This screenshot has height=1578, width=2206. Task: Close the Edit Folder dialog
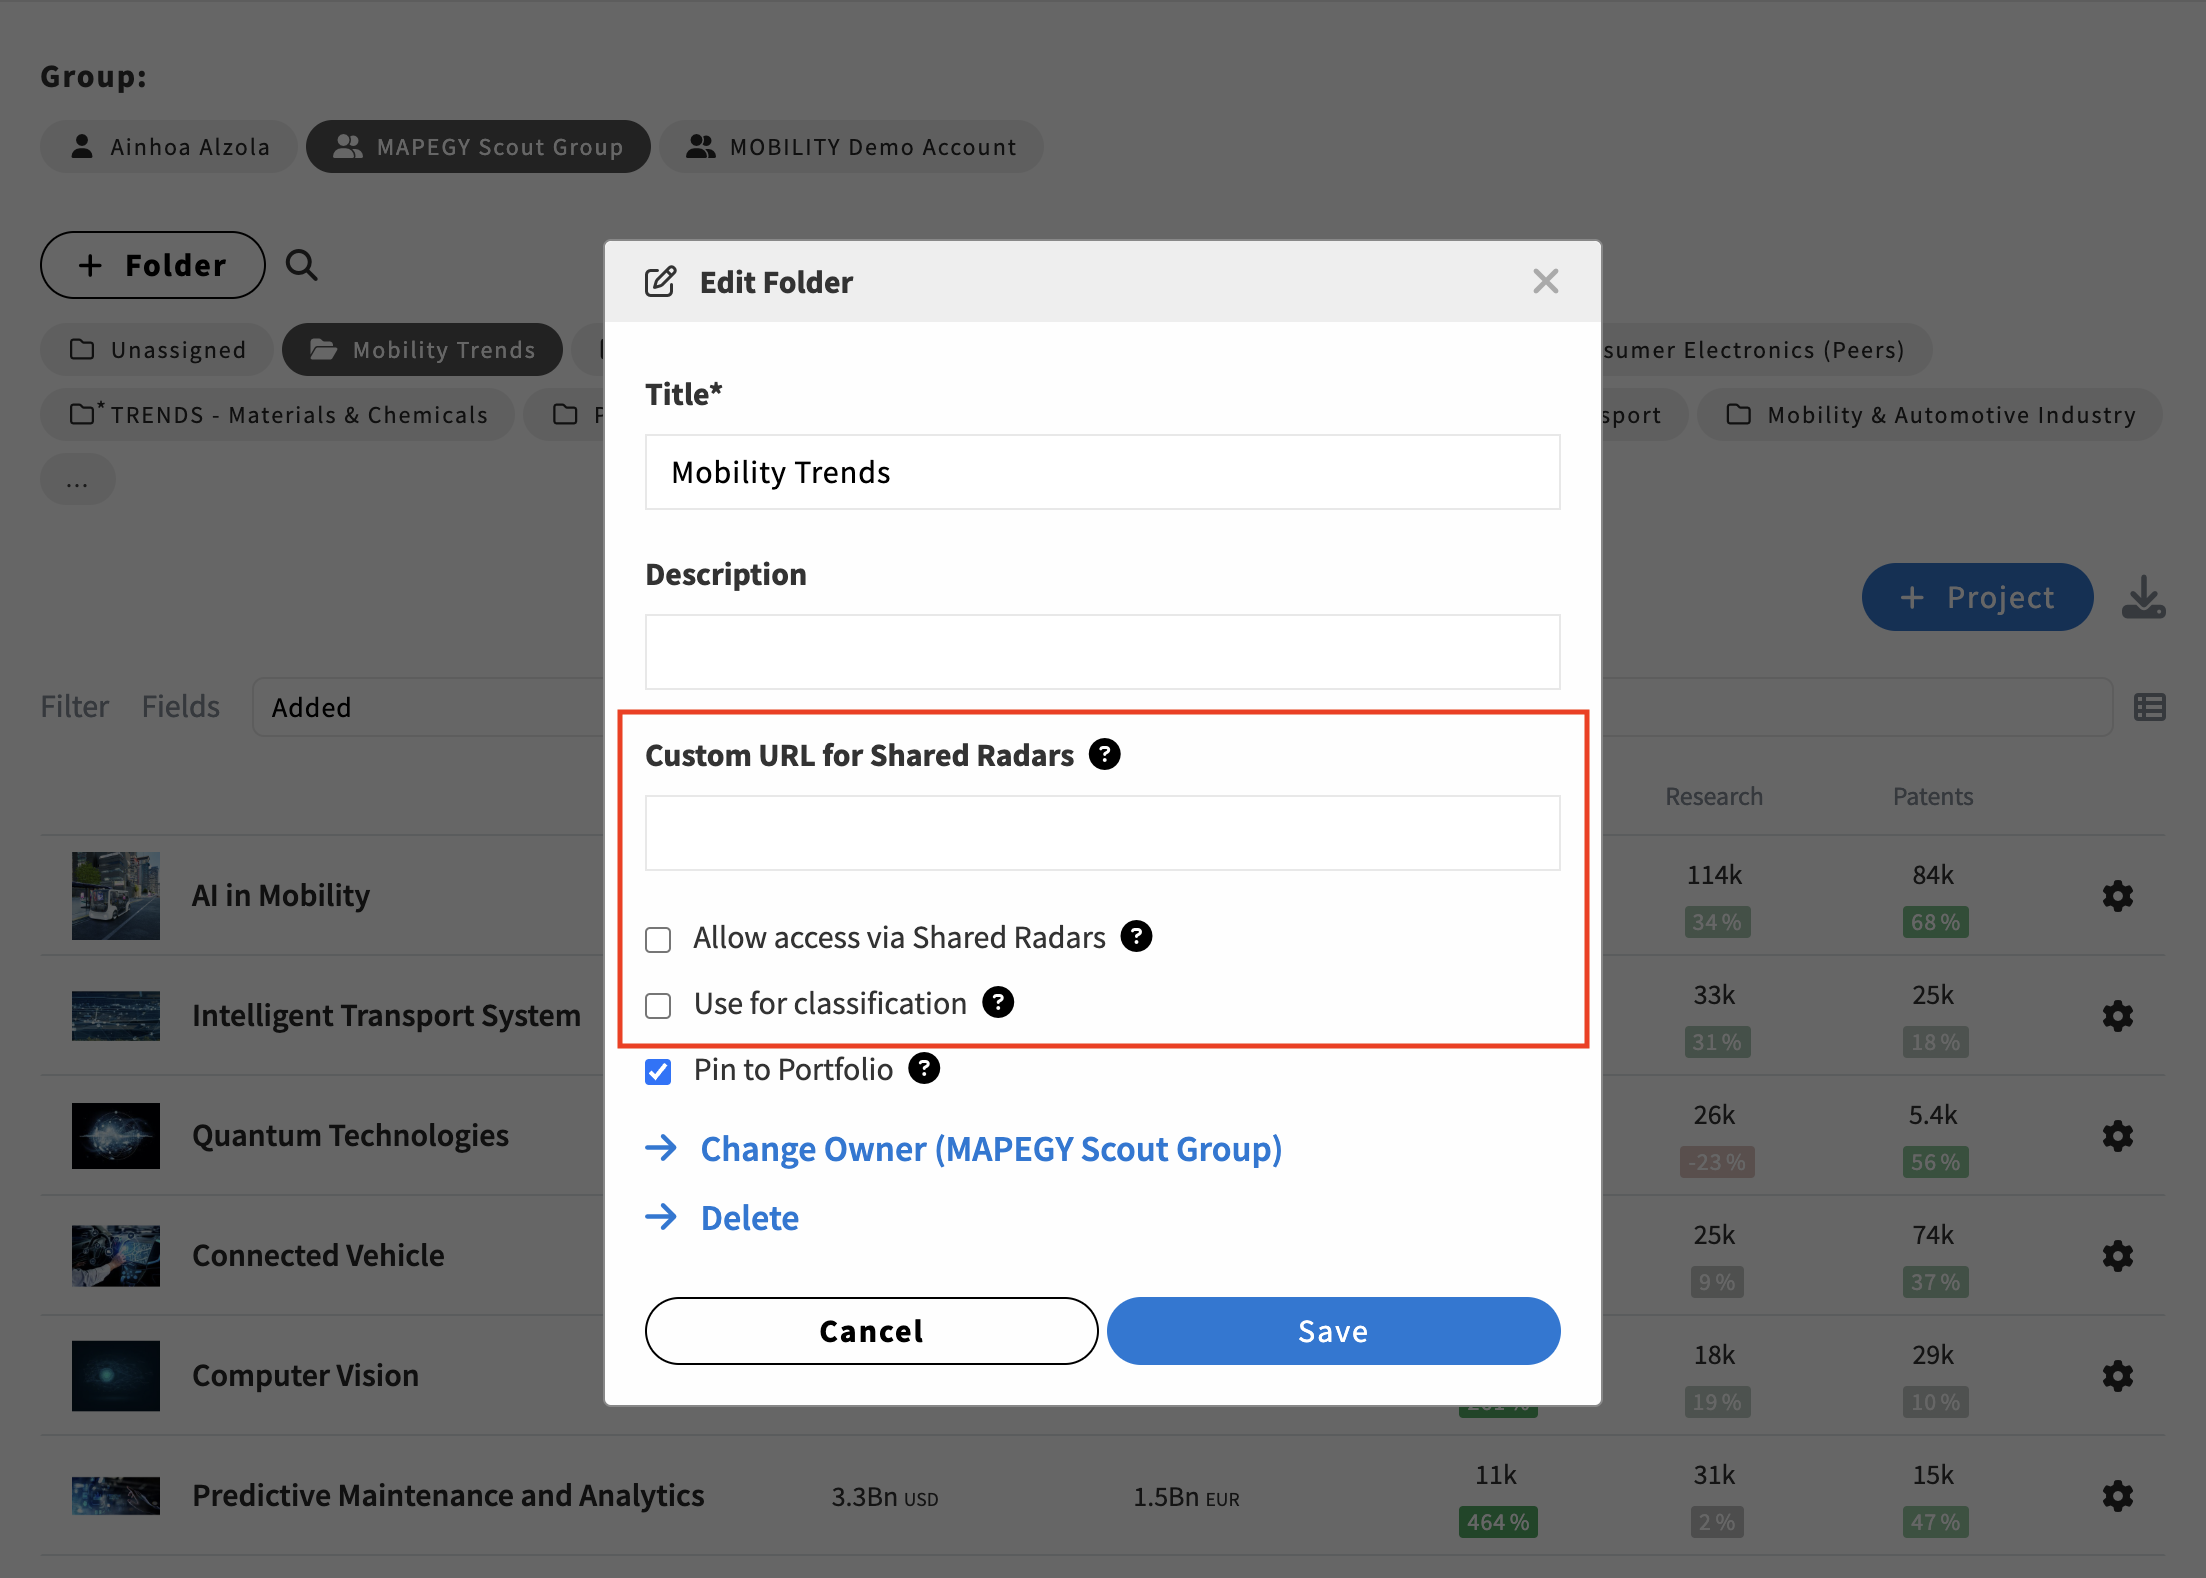(x=1545, y=281)
